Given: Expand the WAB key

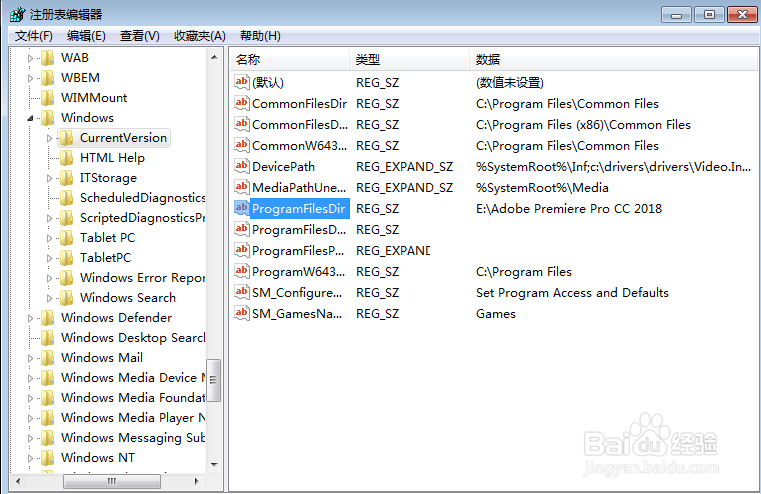Looking at the screenshot, I should tap(30, 58).
